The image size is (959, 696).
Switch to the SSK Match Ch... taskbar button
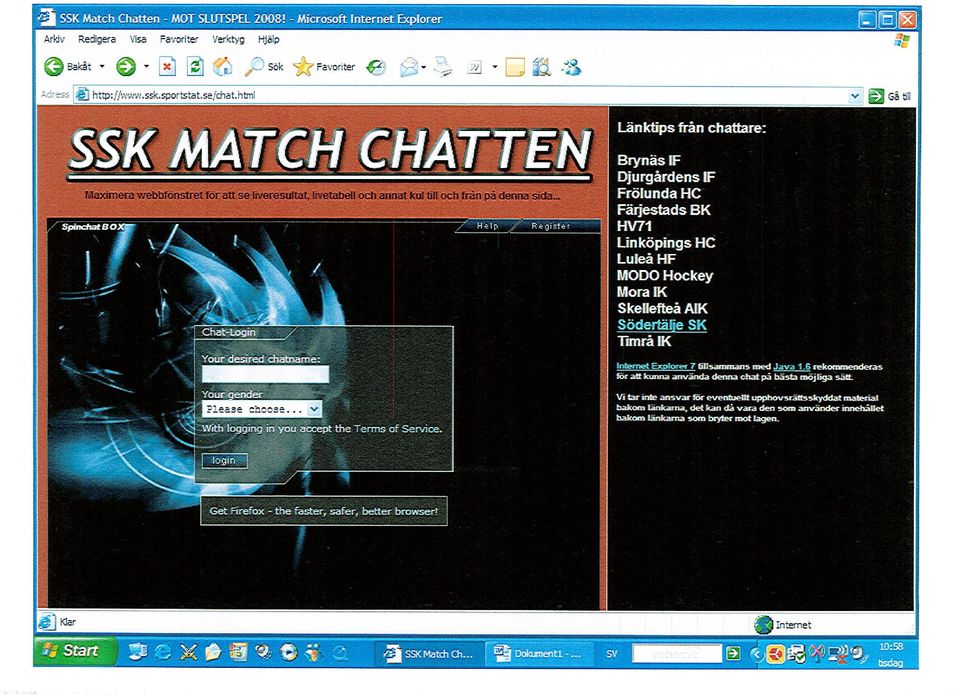(x=428, y=654)
